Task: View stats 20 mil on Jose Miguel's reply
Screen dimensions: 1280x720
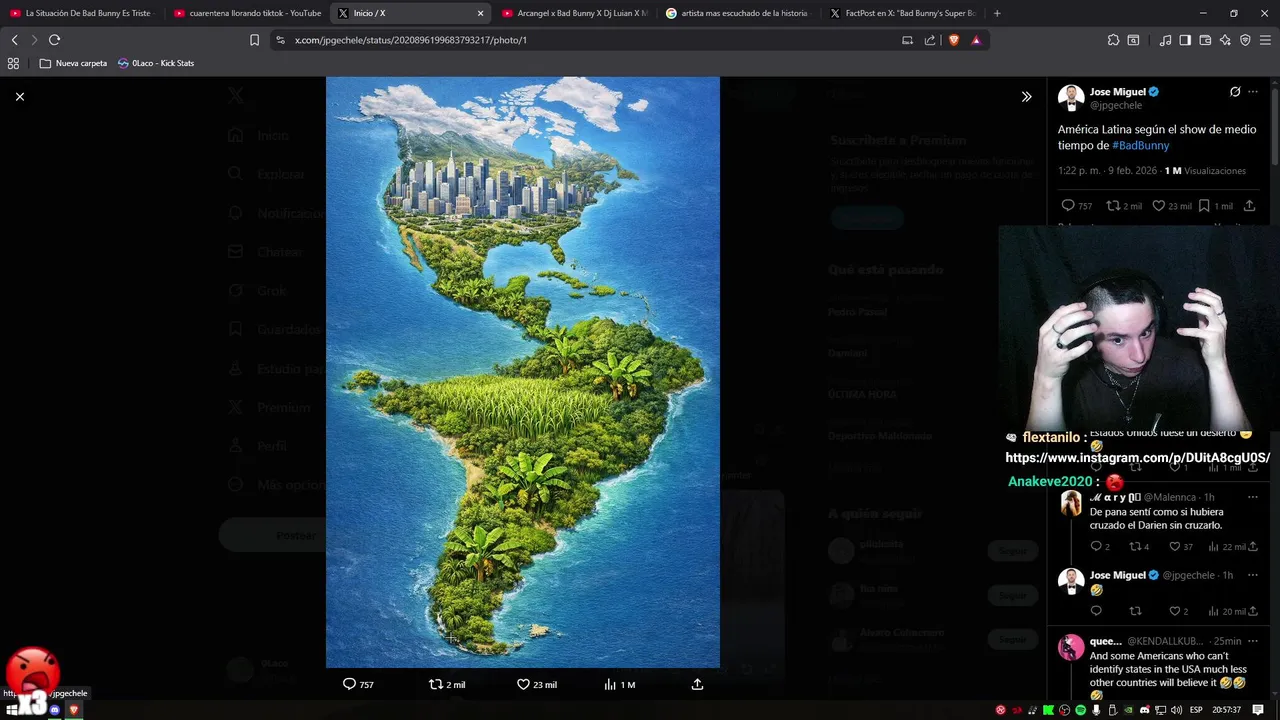Action: [1227, 611]
